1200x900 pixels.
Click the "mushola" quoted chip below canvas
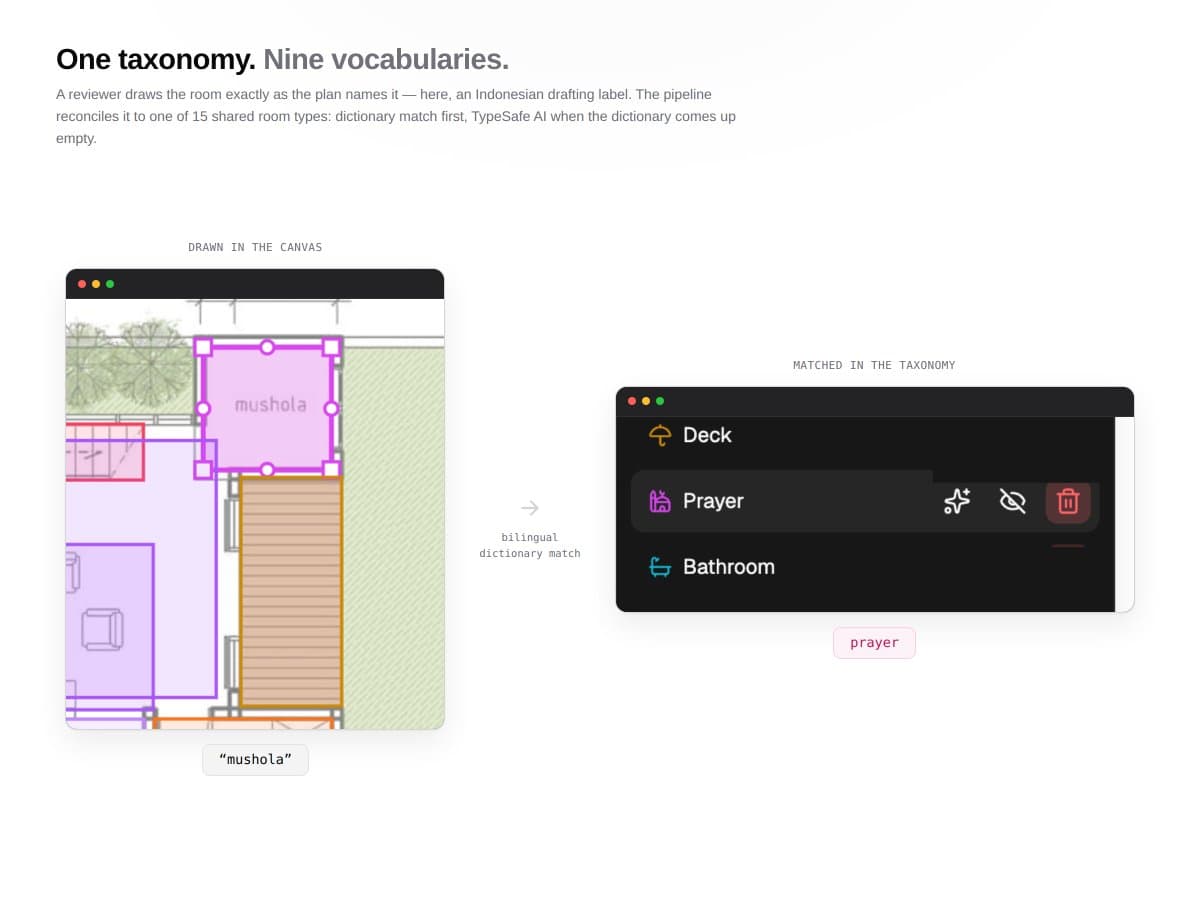[255, 759]
